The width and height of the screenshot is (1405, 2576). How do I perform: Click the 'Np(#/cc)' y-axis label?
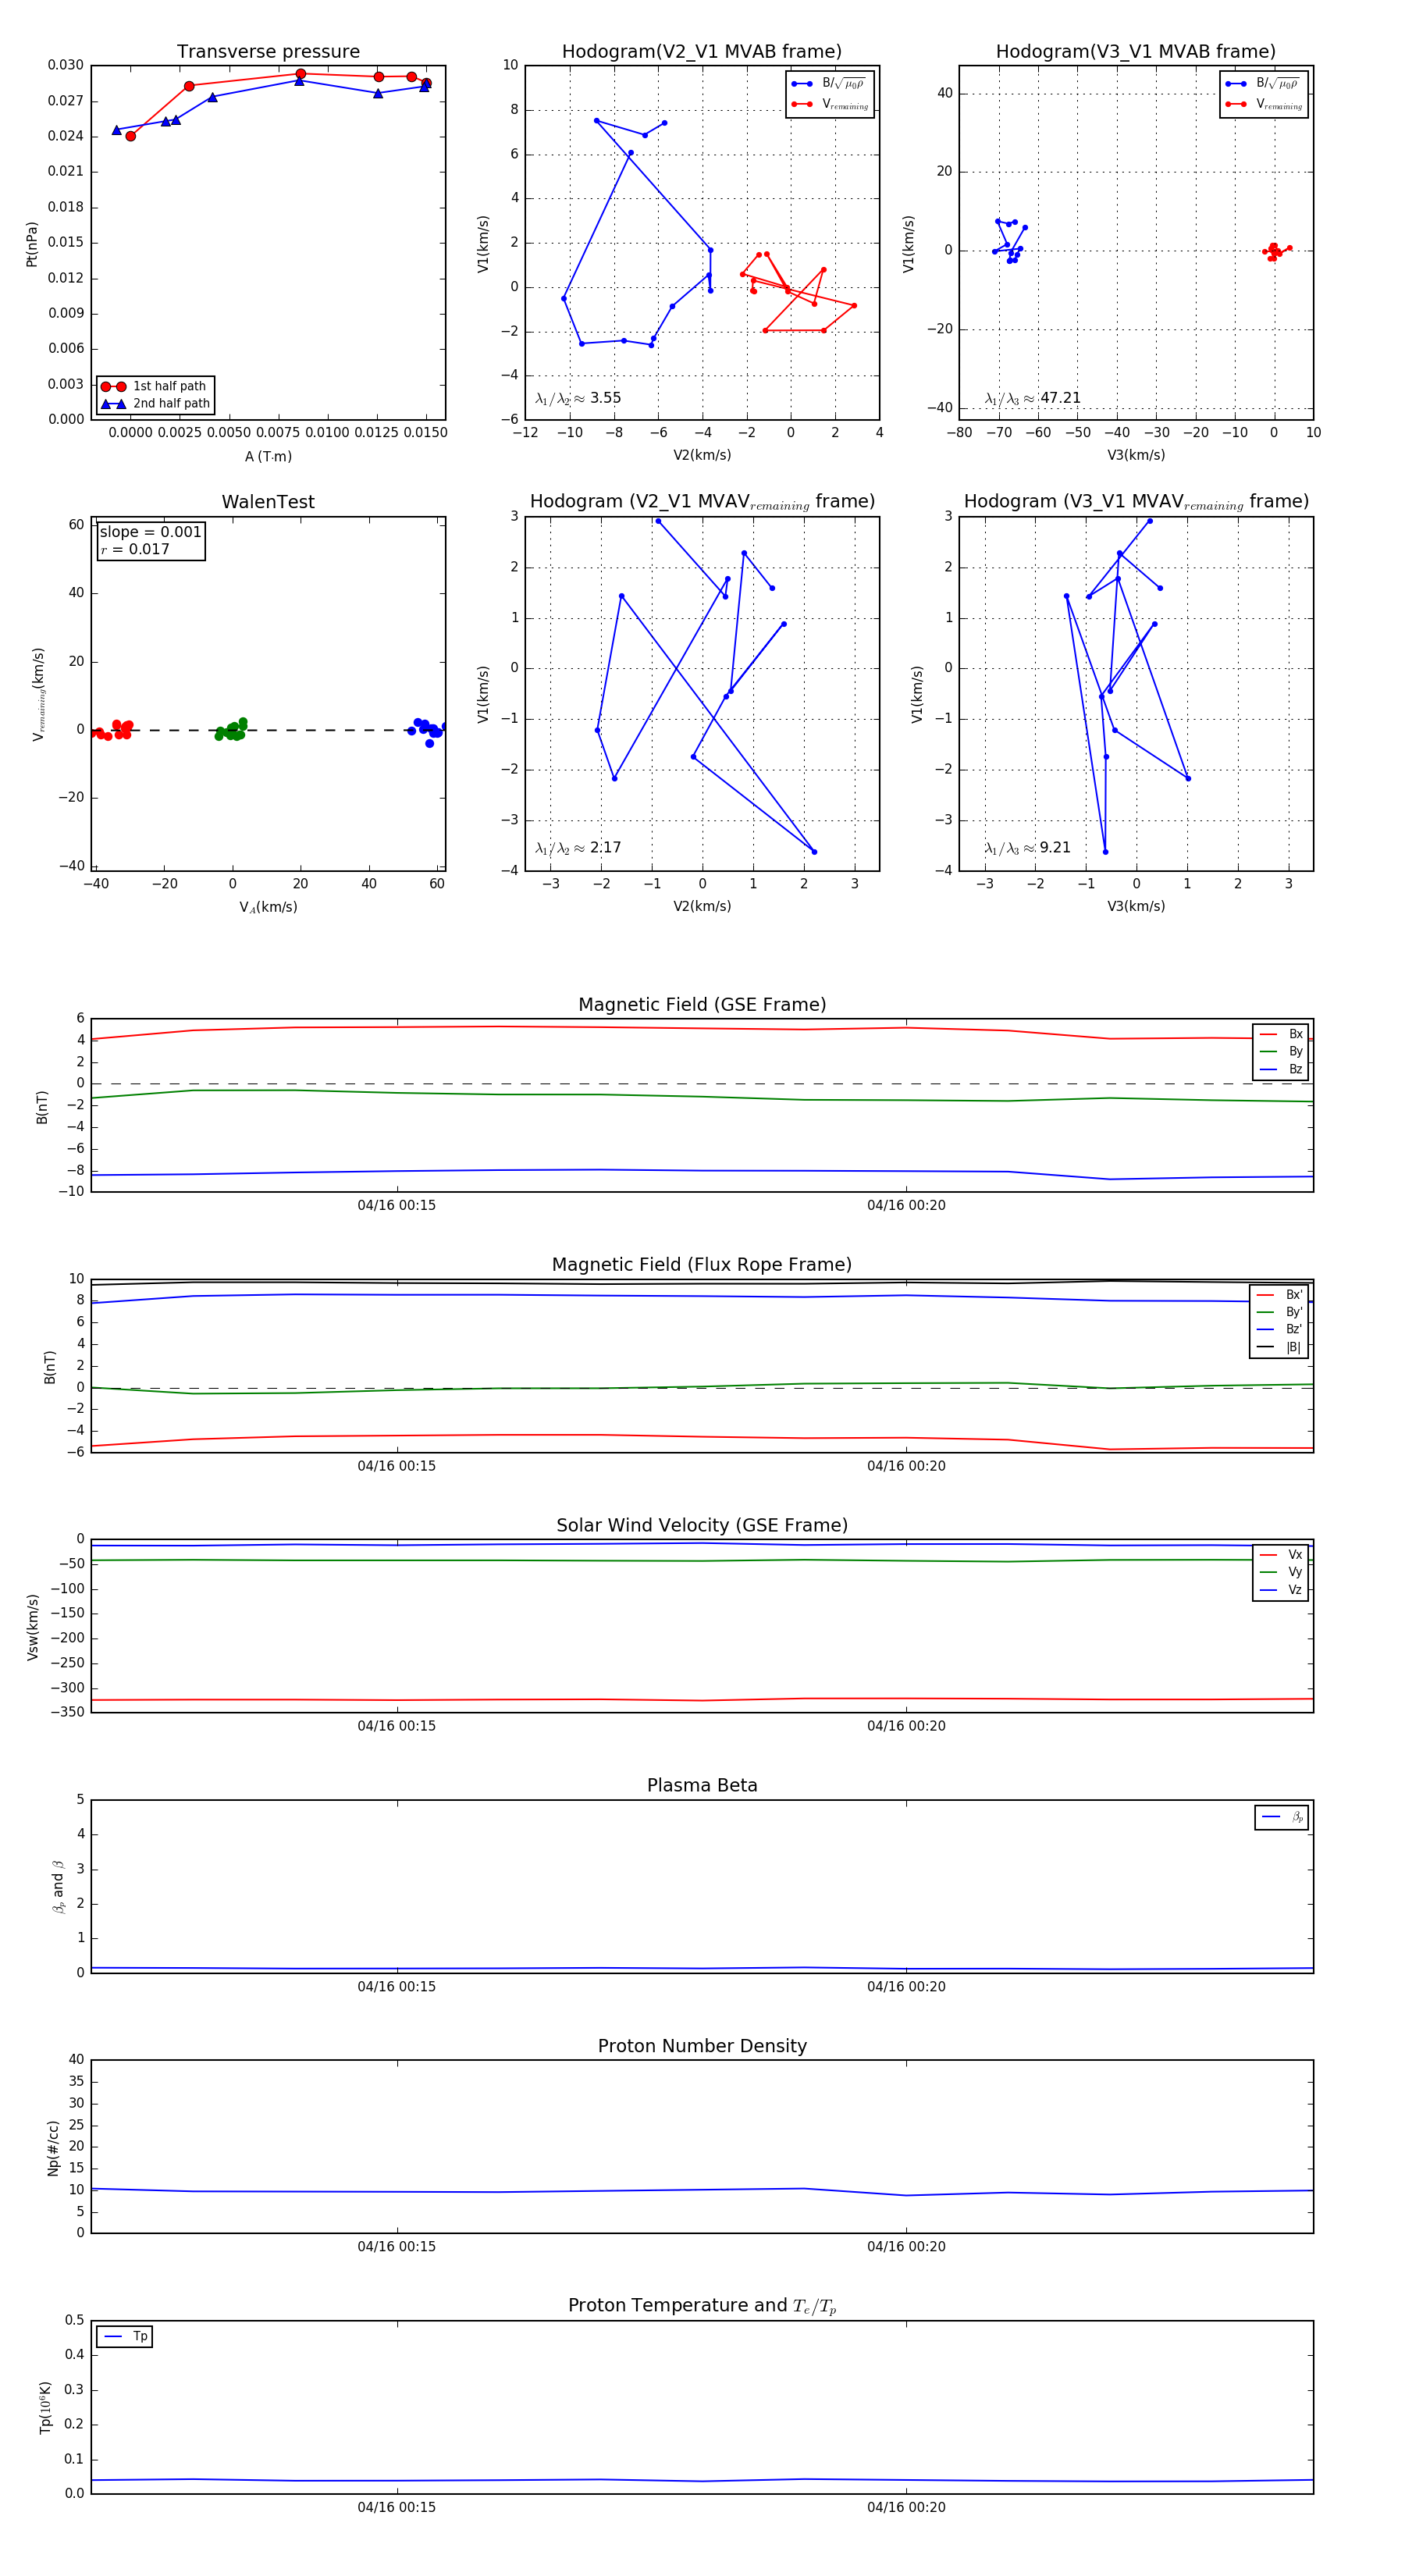[53, 2148]
